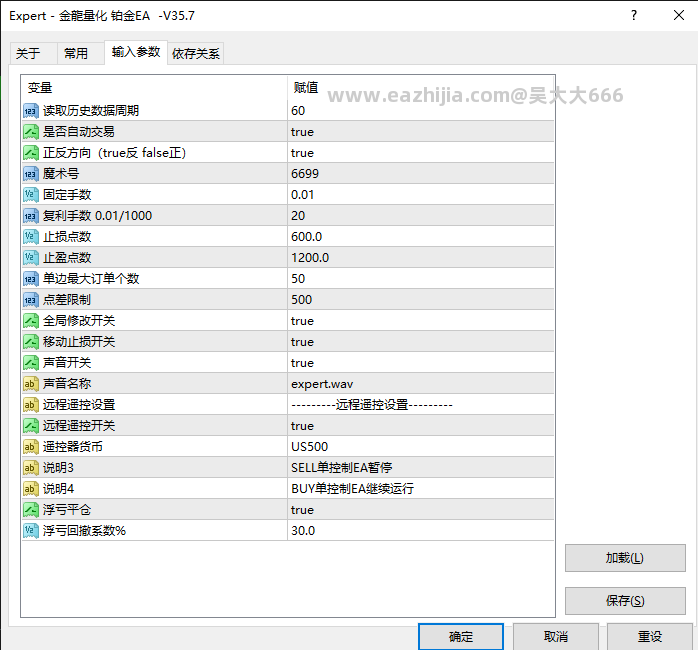Viewport: 698px width, 650px height.
Task: Click the 复利手数 0.01/1000 variable name
Action: (x=97, y=216)
